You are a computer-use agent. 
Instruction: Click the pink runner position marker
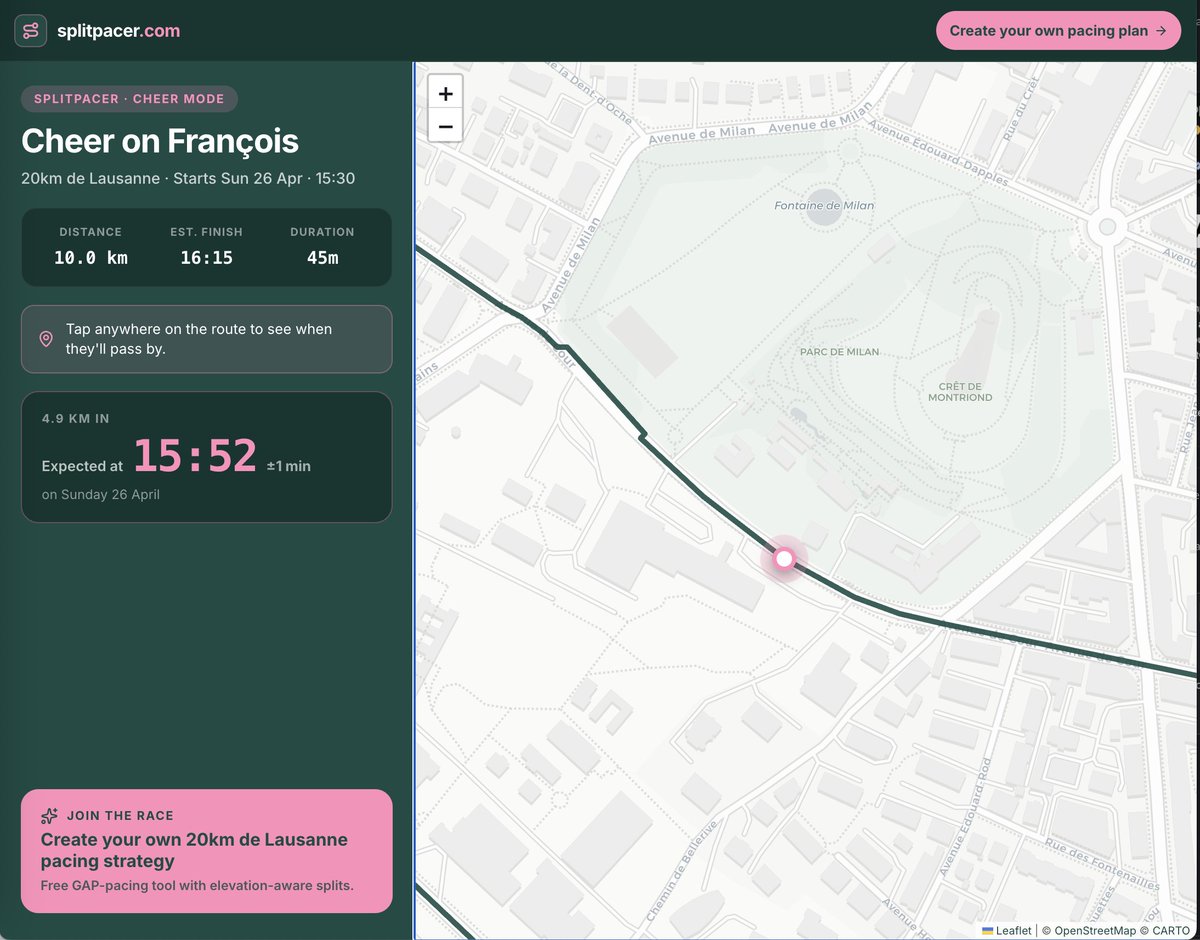click(x=785, y=558)
